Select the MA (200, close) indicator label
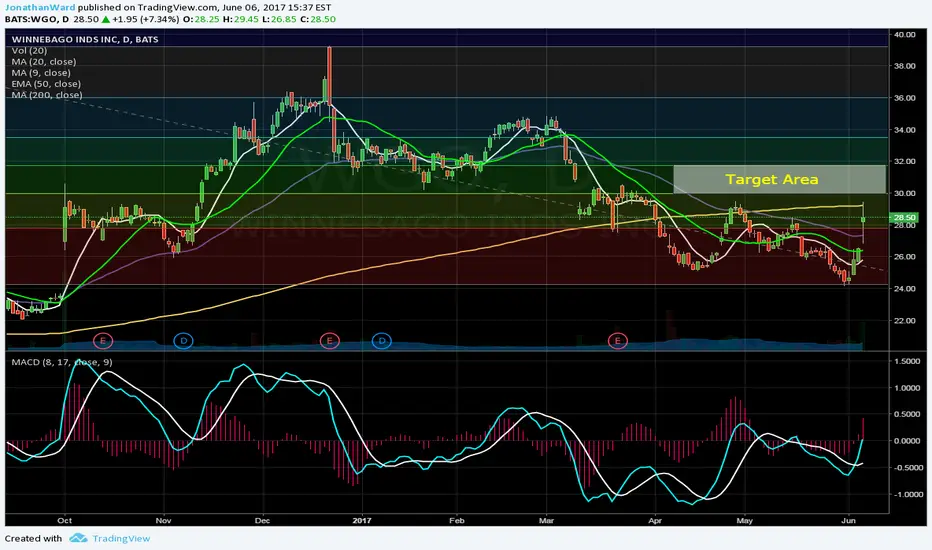 pos(47,95)
